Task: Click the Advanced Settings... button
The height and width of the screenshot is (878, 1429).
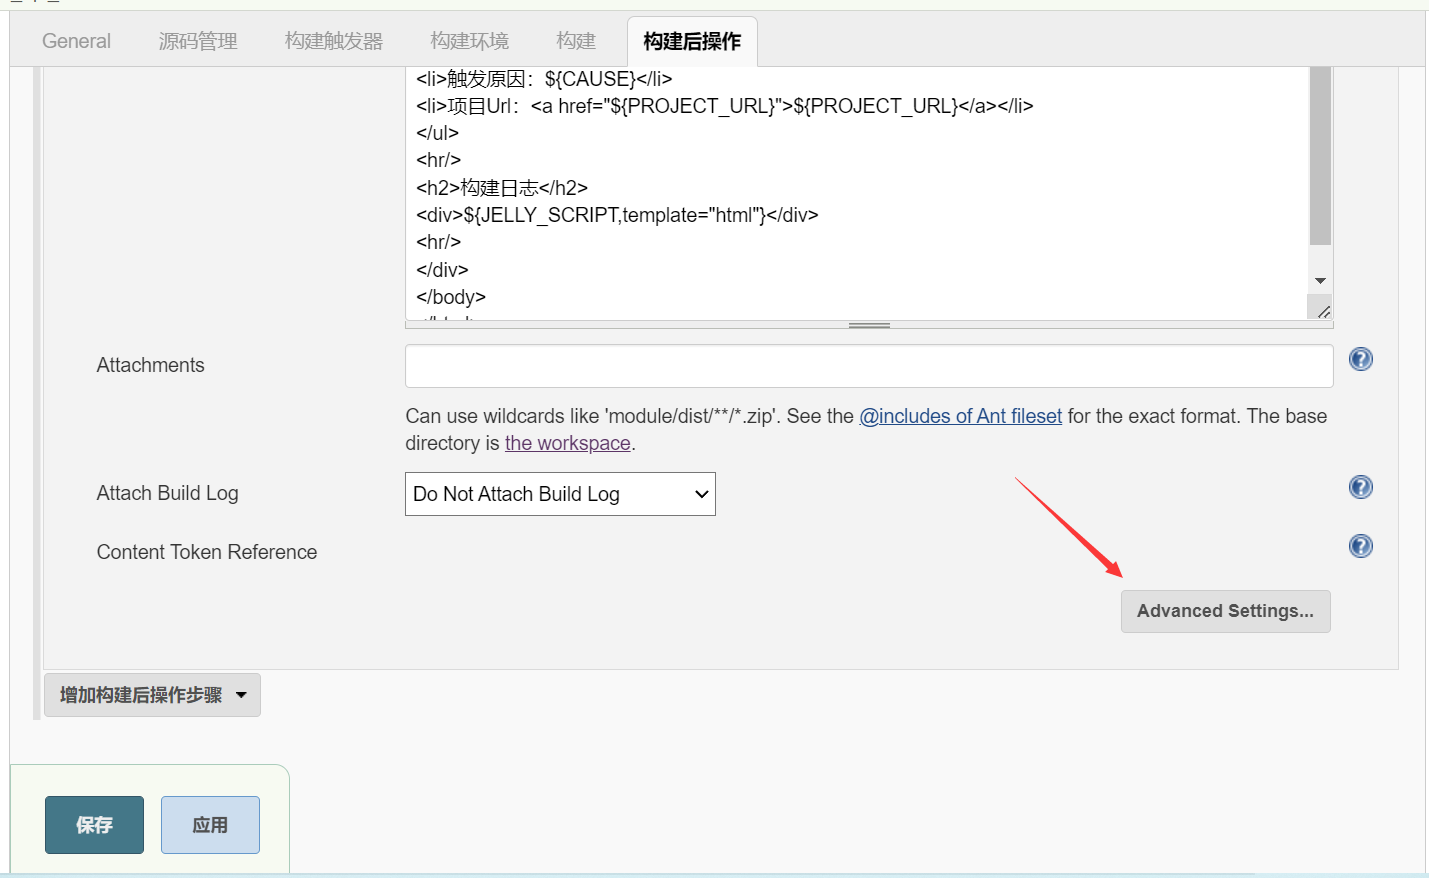Action: coord(1225,611)
